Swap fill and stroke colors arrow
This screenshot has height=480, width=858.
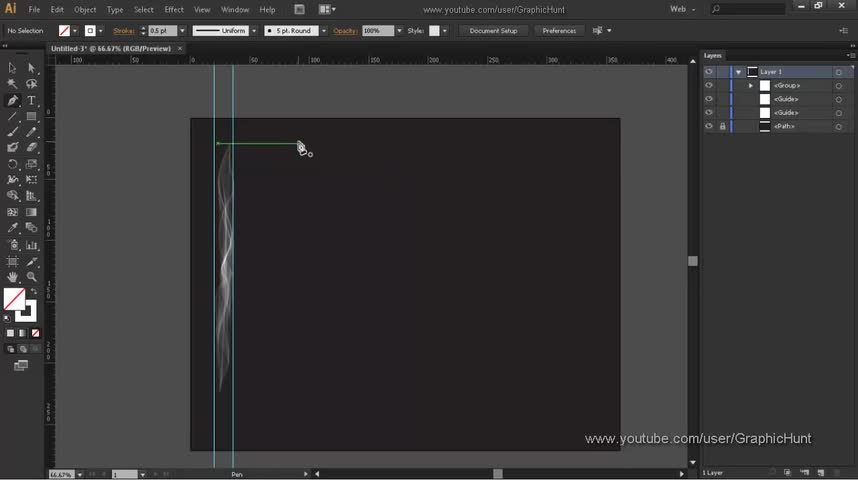coord(34,291)
